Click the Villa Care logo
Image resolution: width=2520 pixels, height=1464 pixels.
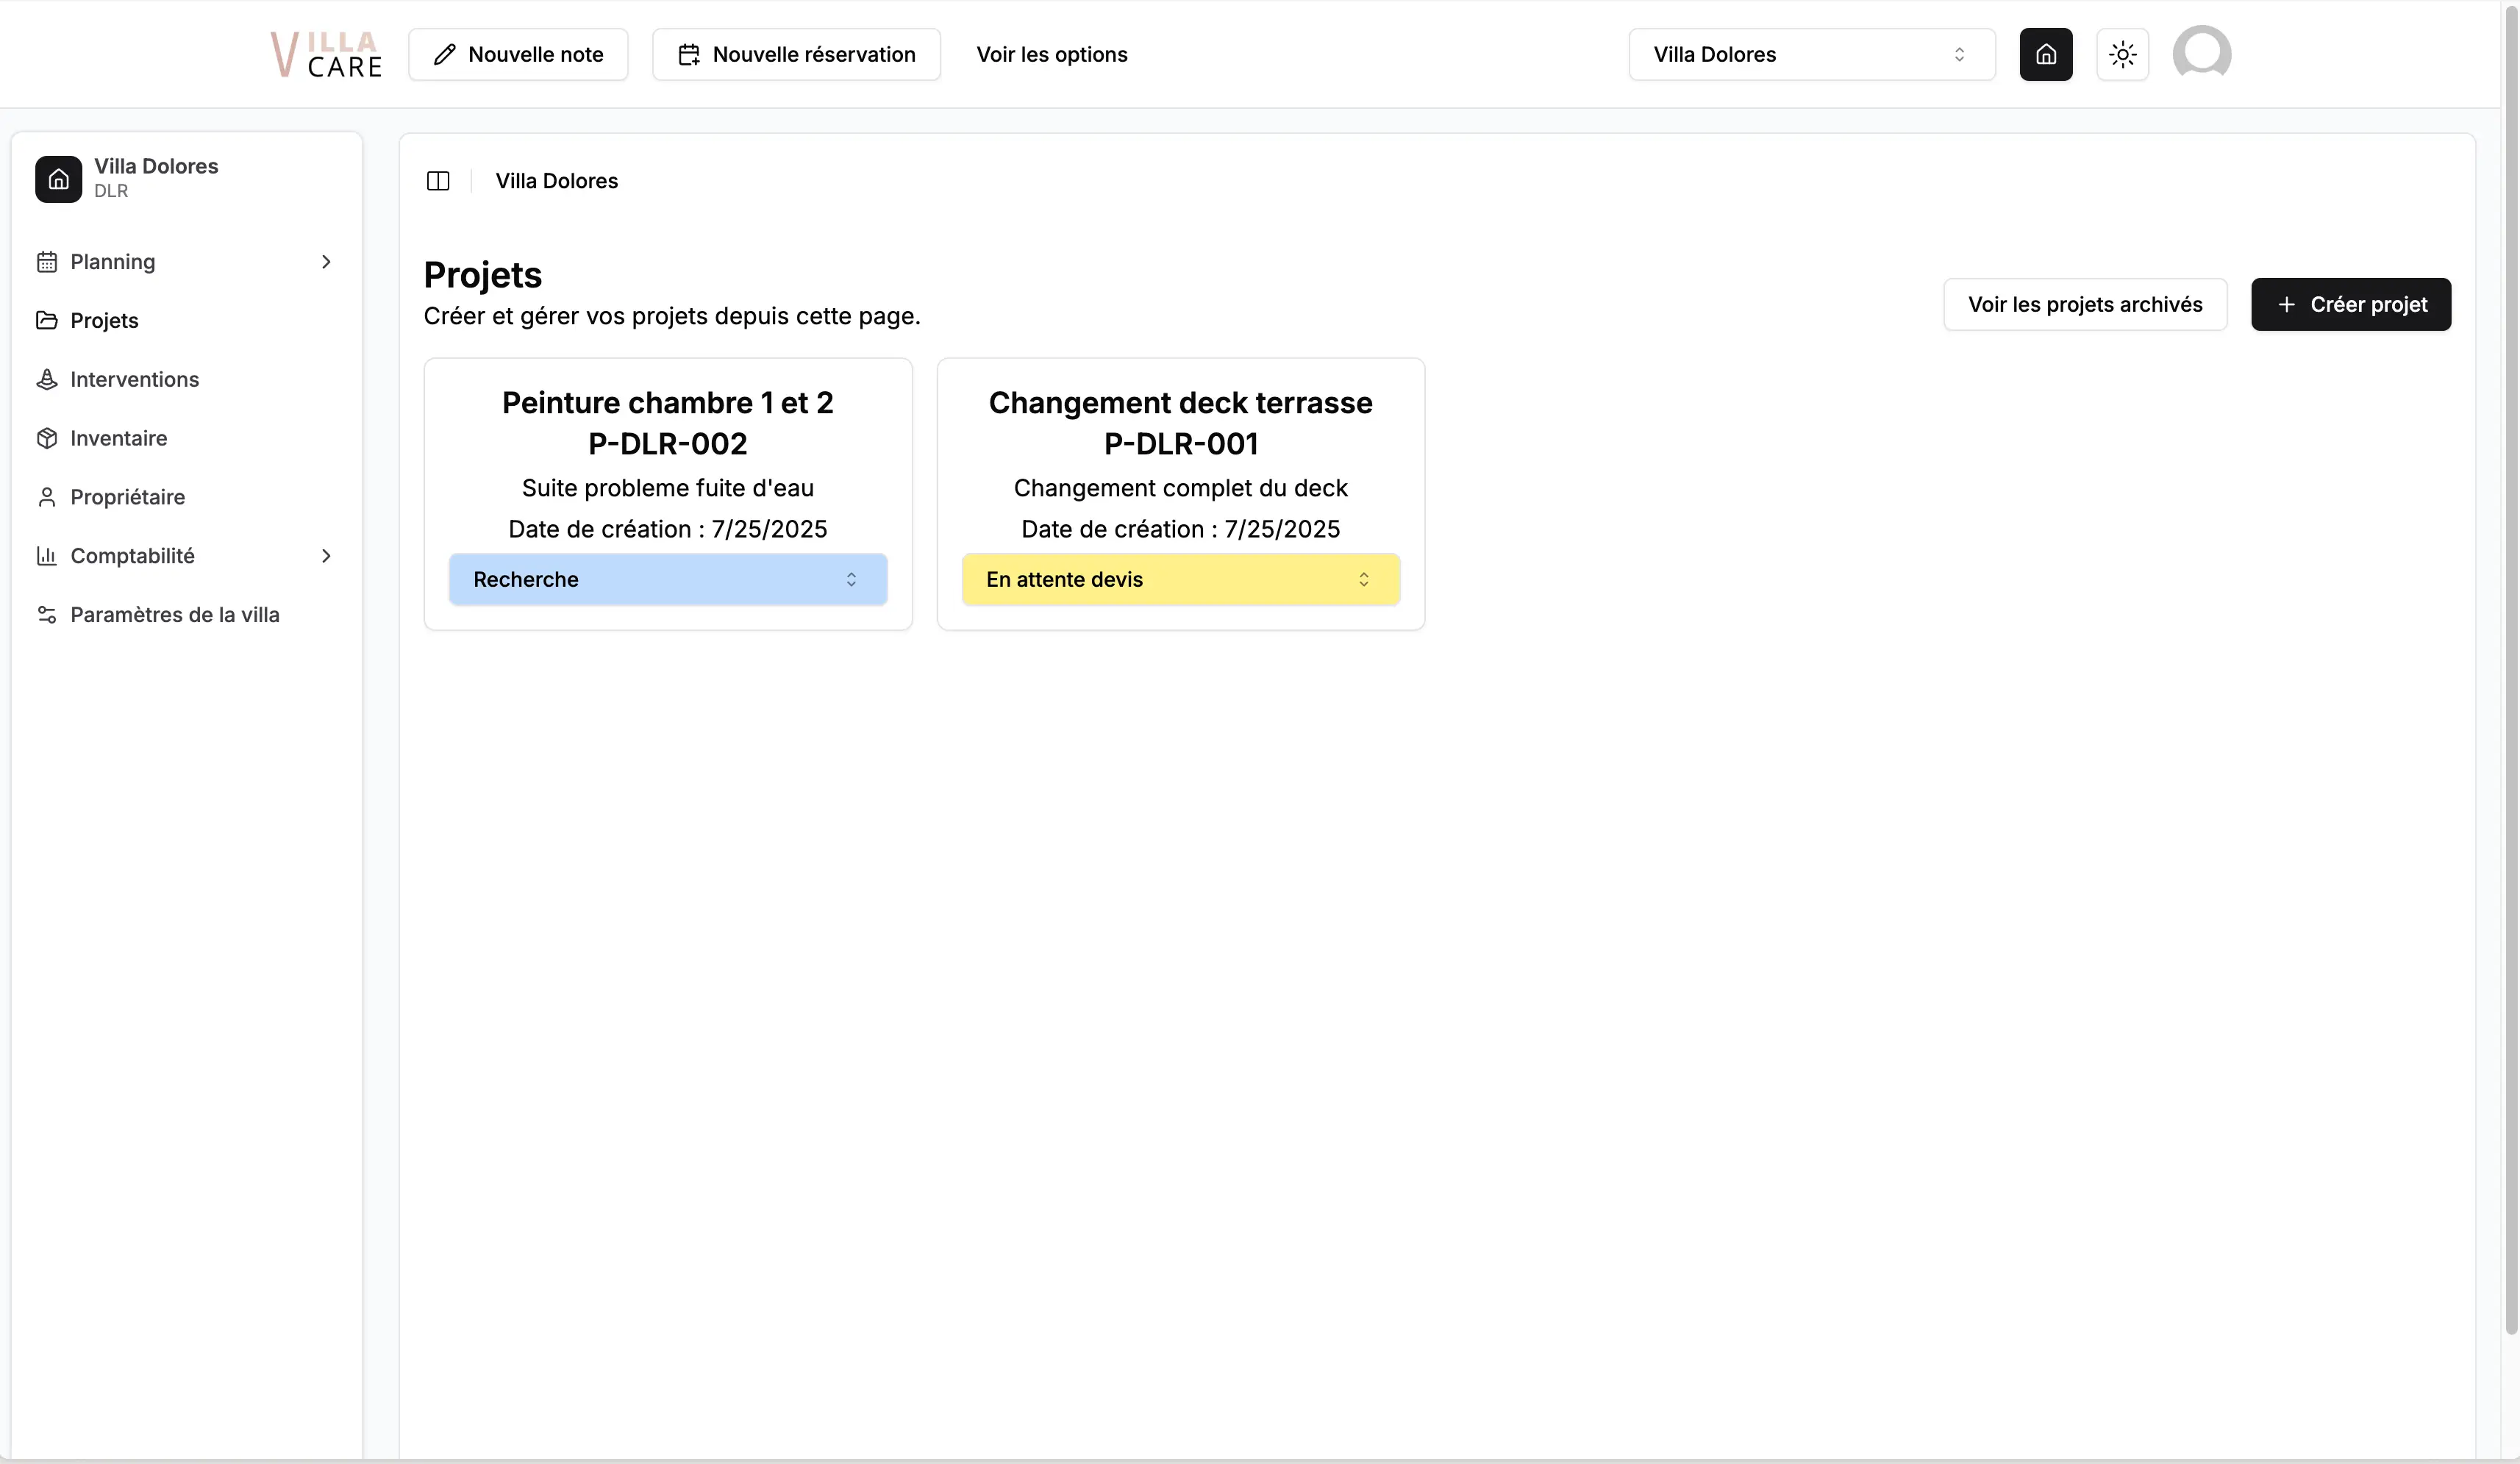(x=326, y=54)
